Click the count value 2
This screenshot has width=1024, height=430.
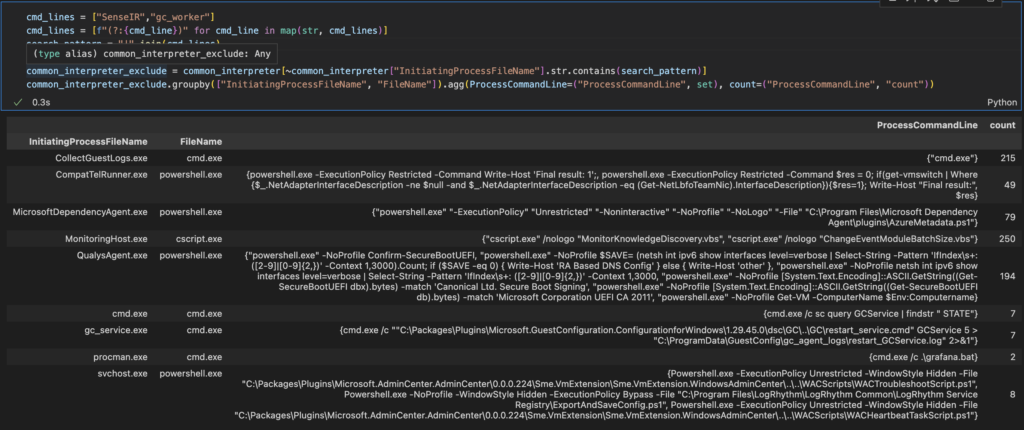pyautogui.click(x=1013, y=357)
